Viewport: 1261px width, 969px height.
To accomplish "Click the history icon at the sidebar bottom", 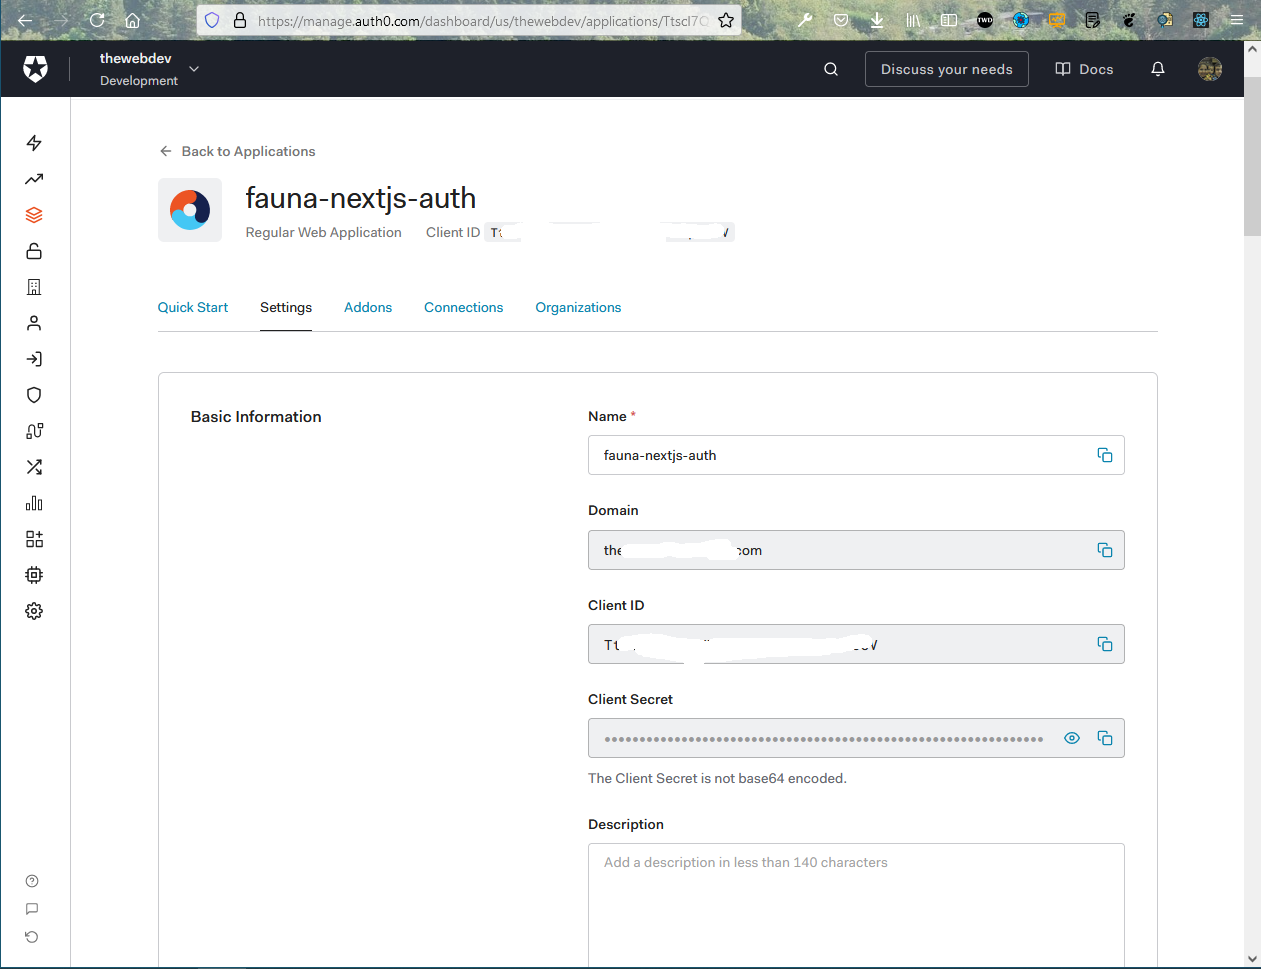I will click(x=32, y=937).
